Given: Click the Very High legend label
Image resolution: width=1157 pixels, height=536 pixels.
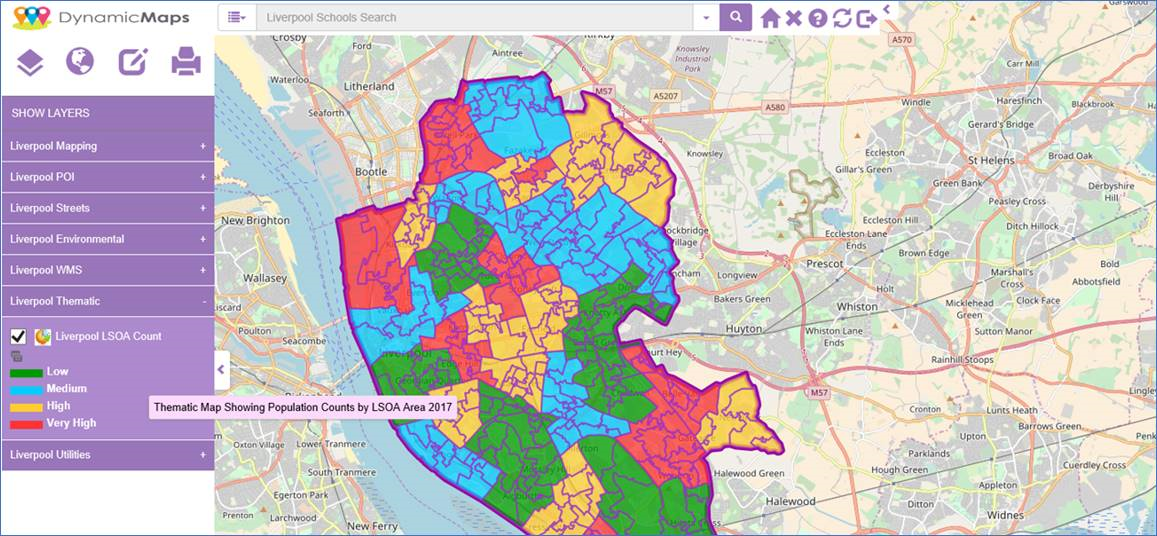Looking at the screenshot, I should coord(72,423).
